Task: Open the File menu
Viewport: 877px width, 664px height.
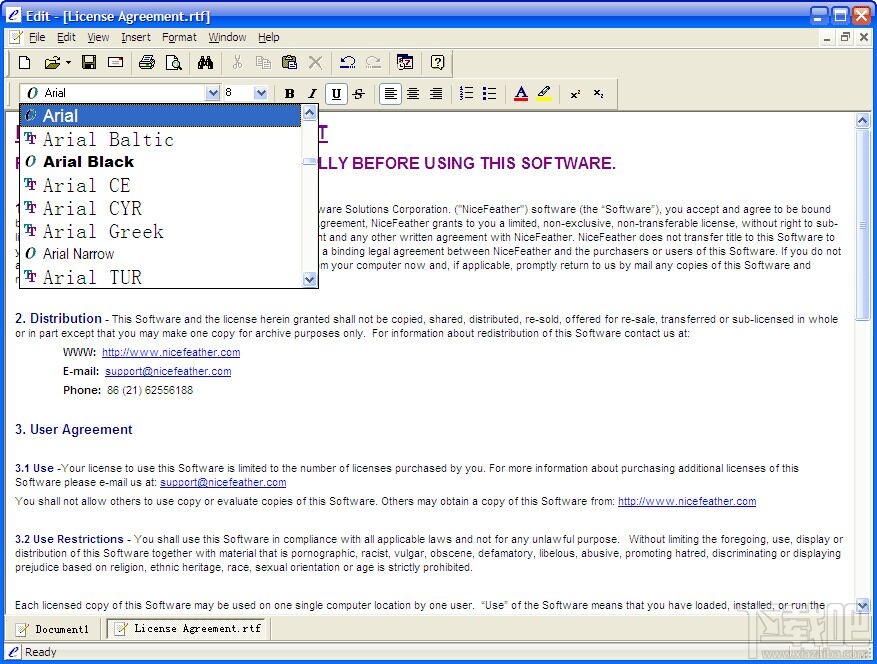Action: click(x=37, y=37)
